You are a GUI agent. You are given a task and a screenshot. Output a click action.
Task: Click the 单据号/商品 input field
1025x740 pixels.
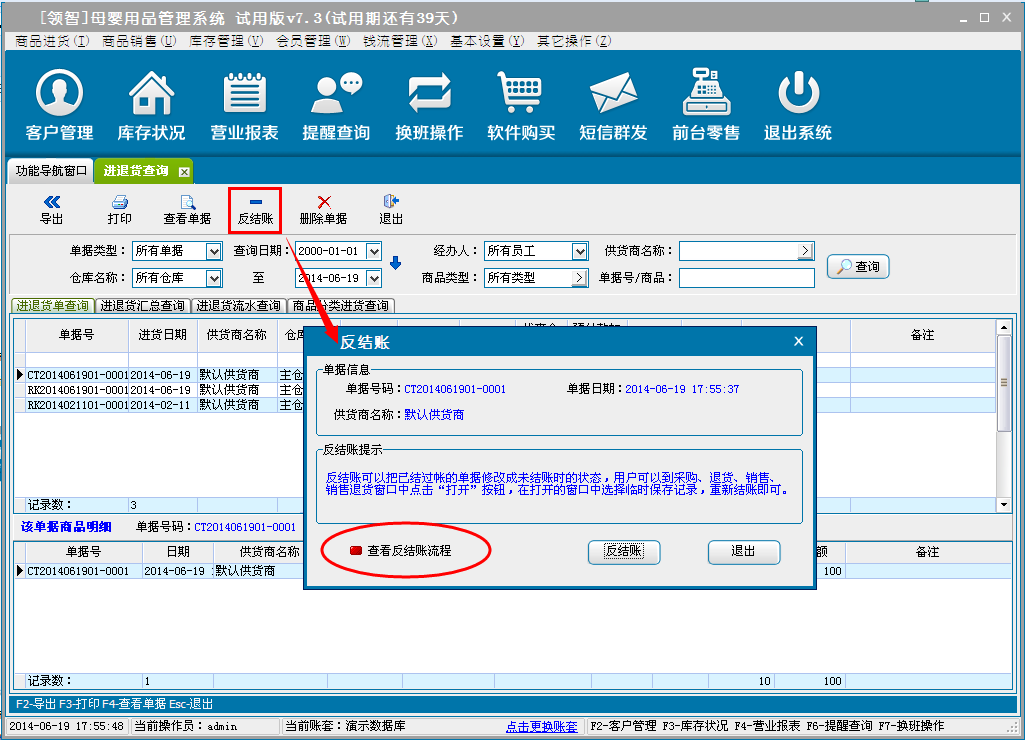click(746, 278)
